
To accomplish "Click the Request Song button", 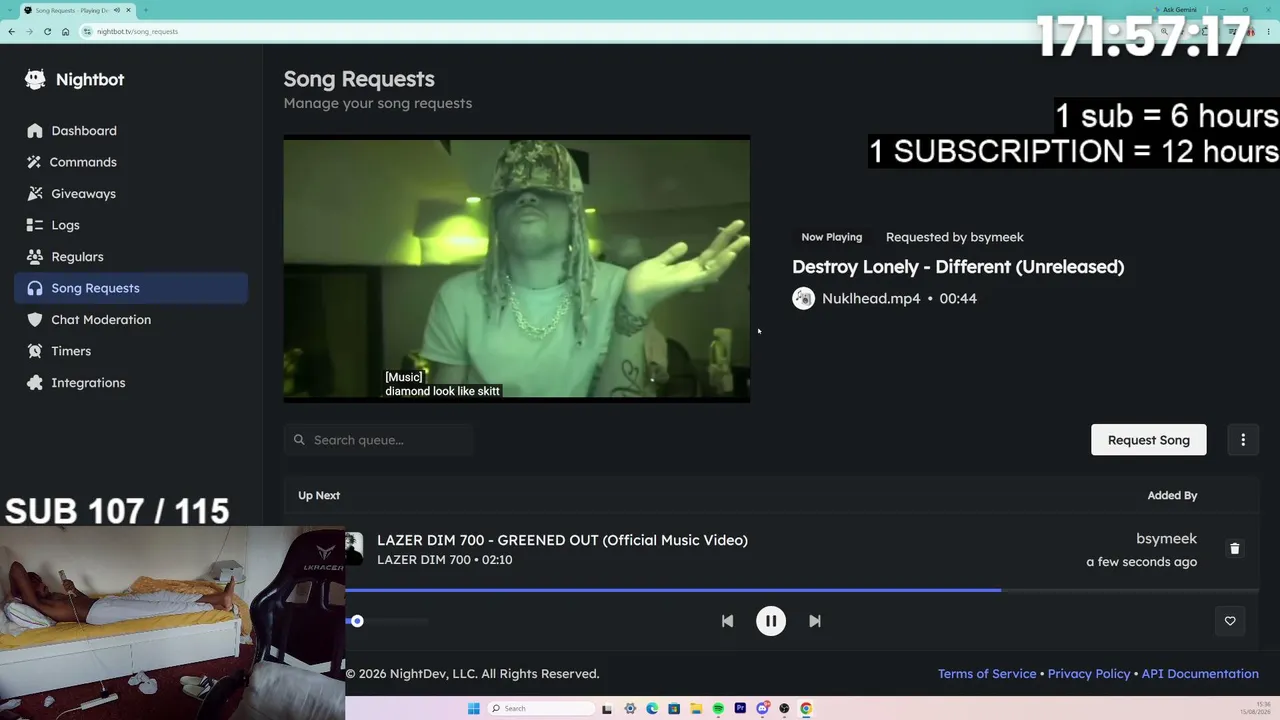I will point(1149,440).
